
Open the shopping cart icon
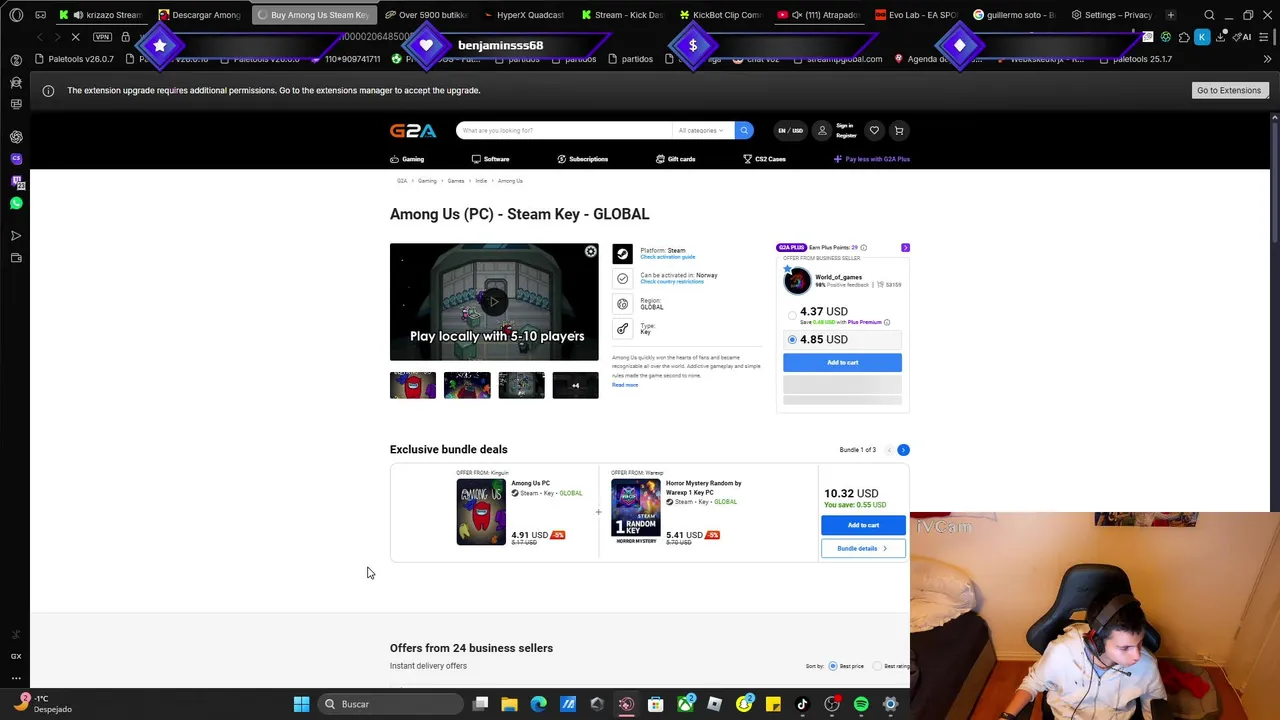point(899,130)
